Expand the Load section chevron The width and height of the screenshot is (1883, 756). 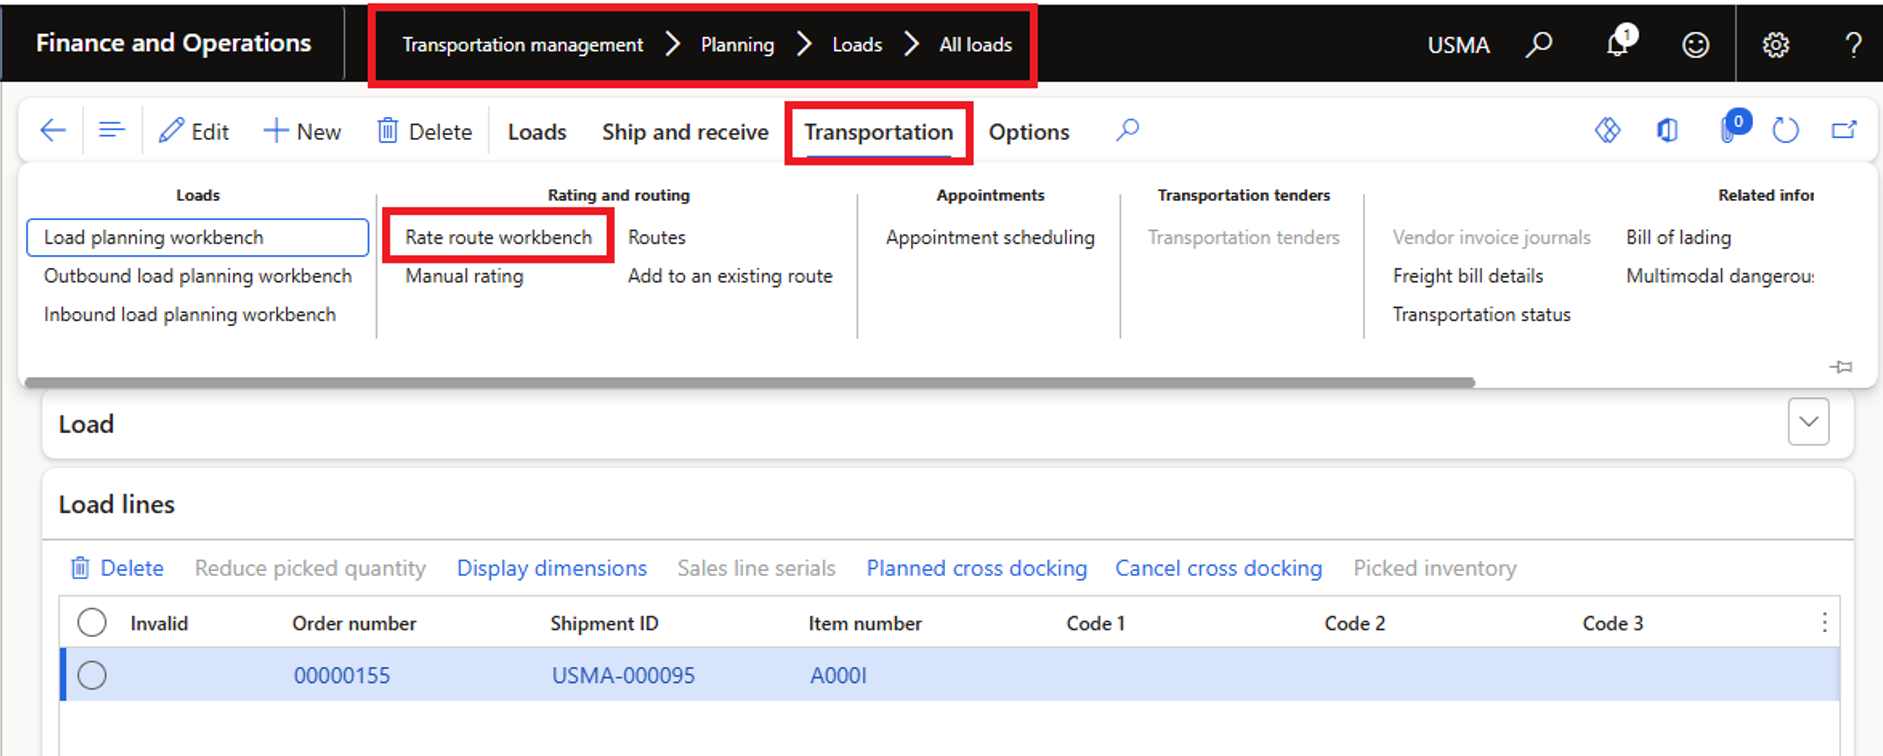pos(1808,422)
